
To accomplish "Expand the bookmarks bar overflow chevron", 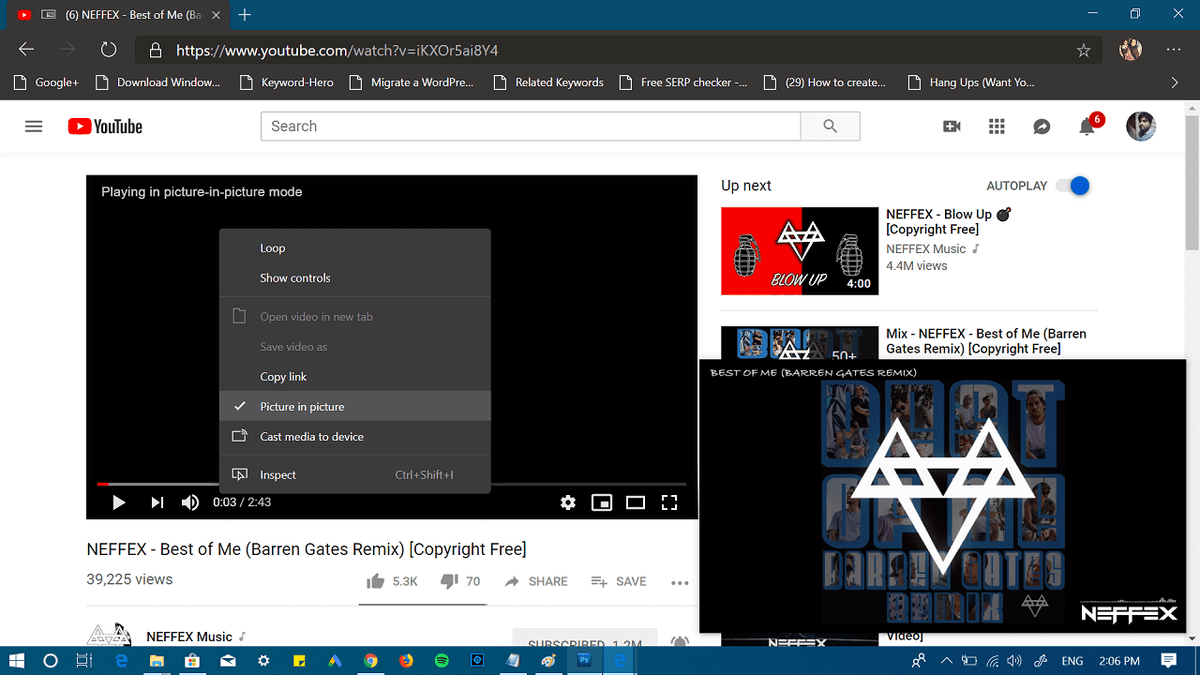I will click(1175, 82).
